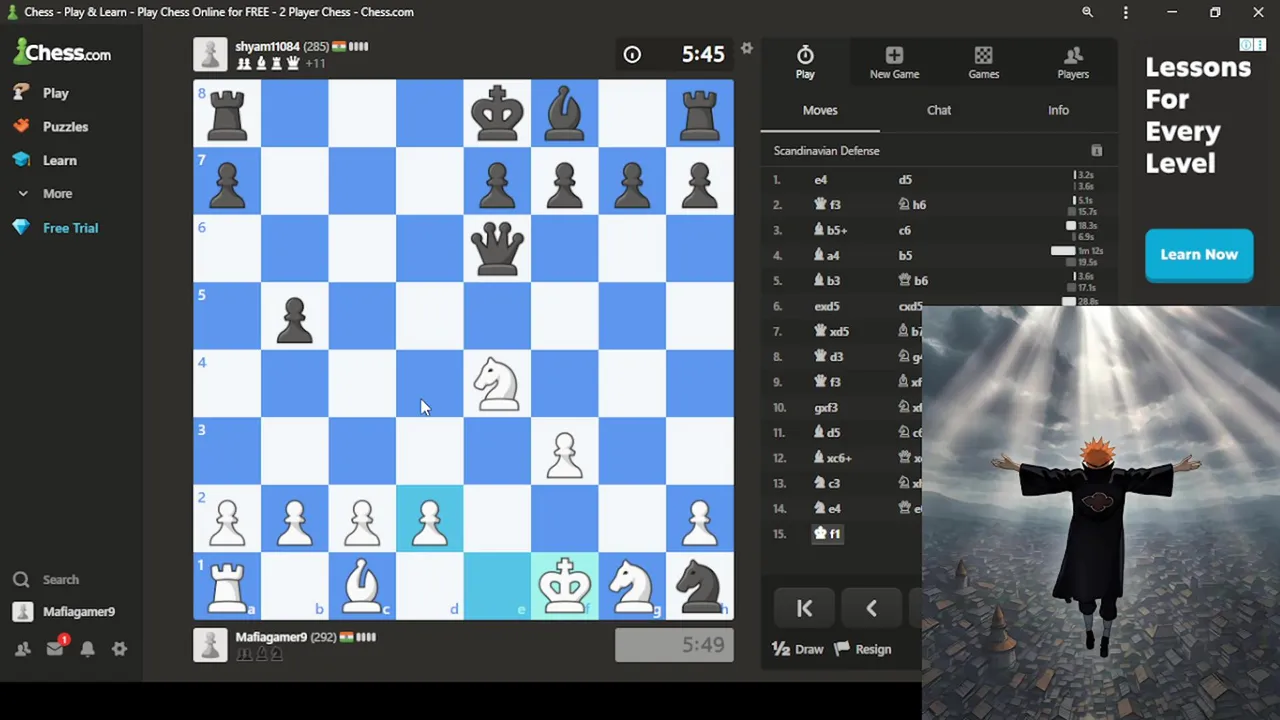Open the Players tab
The height and width of the screenshot is (720, 1280).
tap(1073, 62)
